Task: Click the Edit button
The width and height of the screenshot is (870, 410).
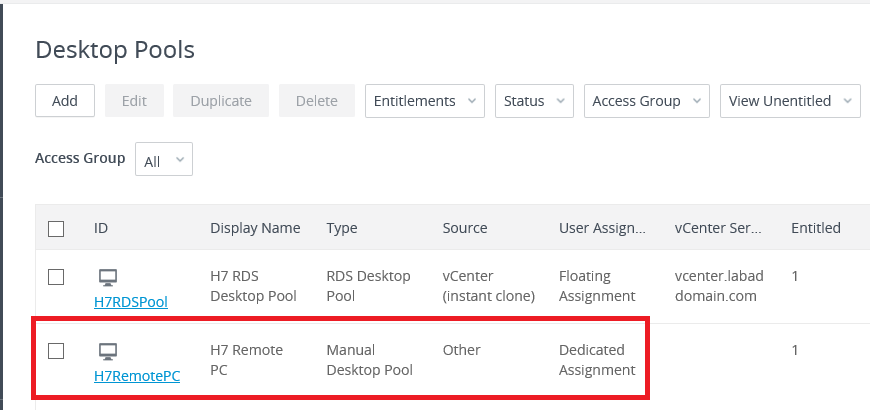Action: (x=134, y=101)
